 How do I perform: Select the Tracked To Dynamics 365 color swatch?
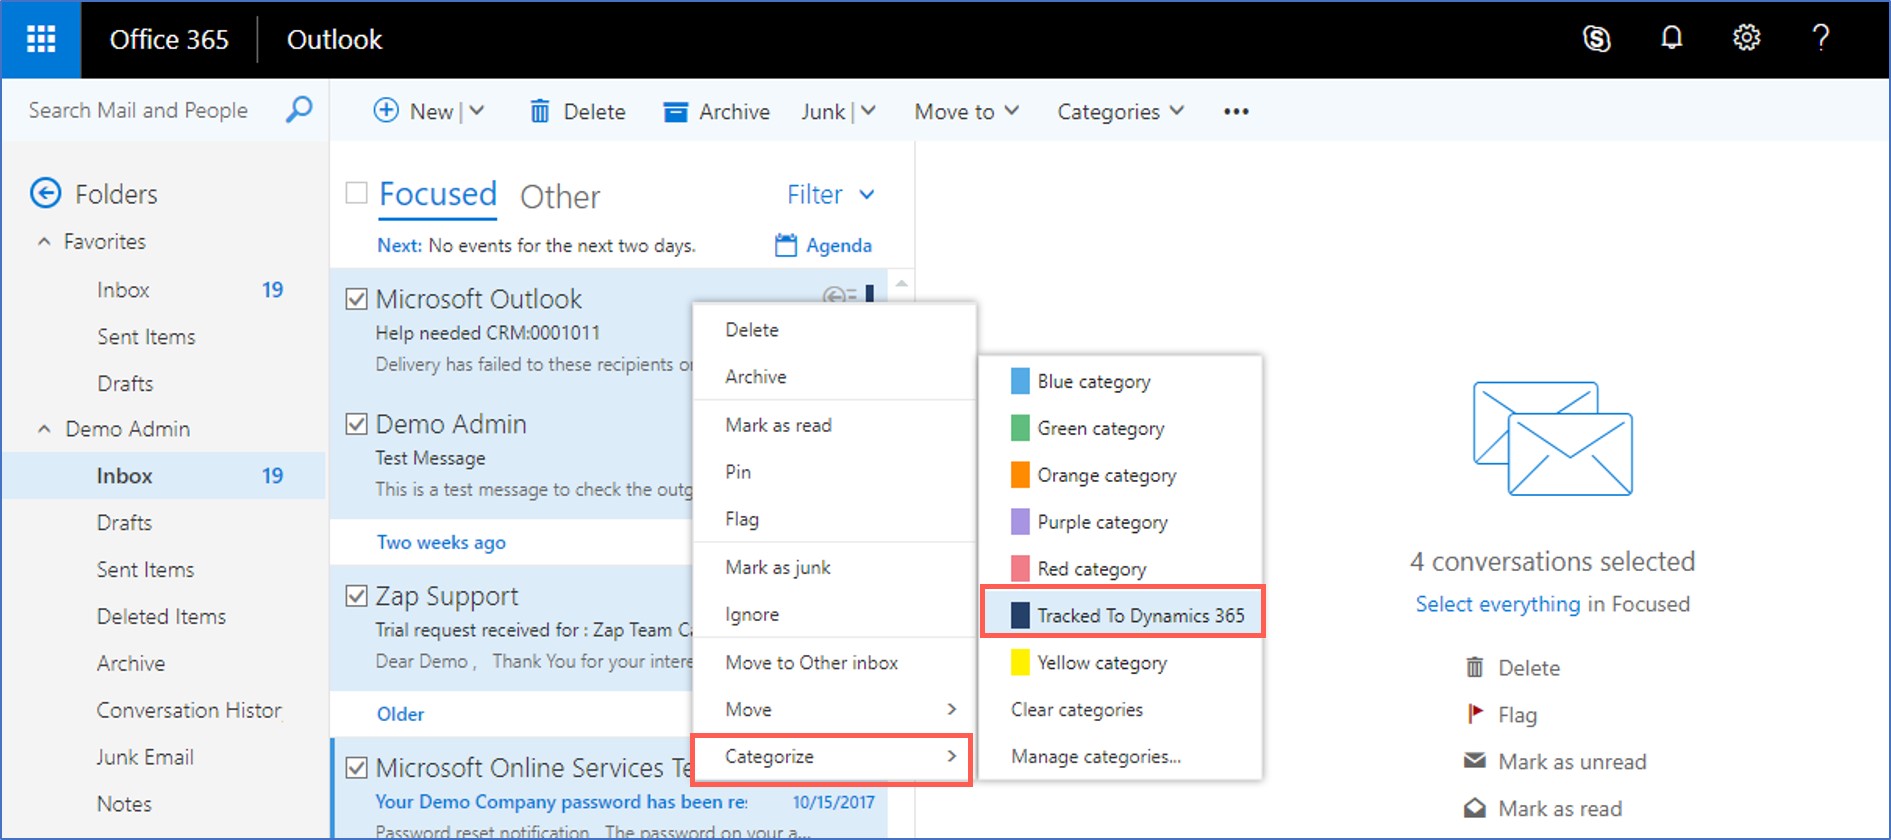pyautogui.click(x=1020, y=615)
